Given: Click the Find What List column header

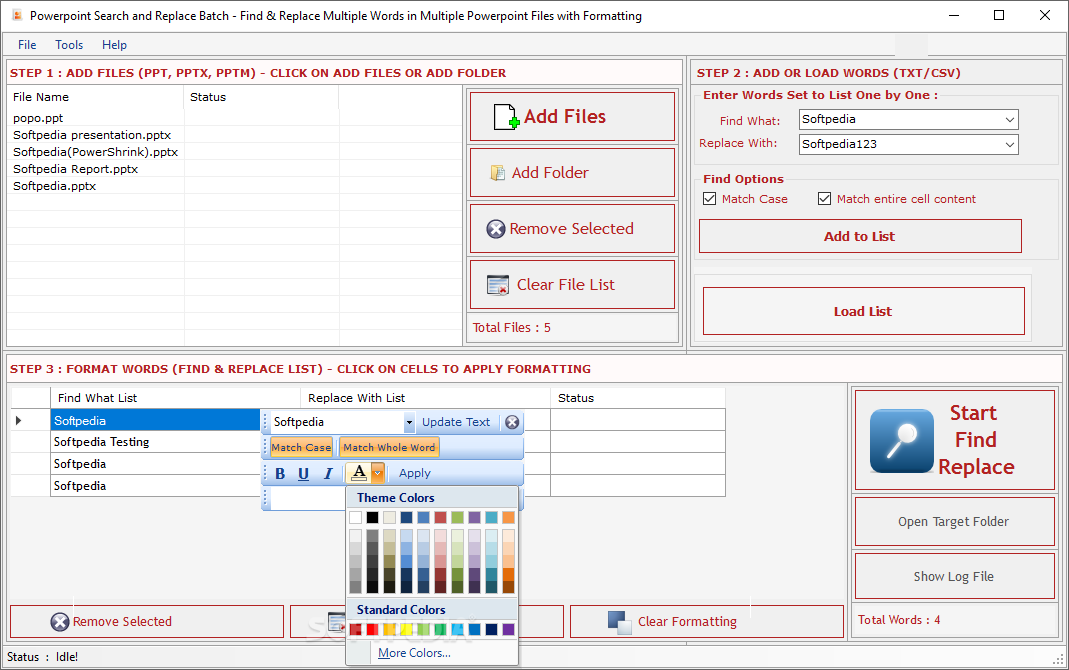Looking at the screenshot, I should point(175,398).
